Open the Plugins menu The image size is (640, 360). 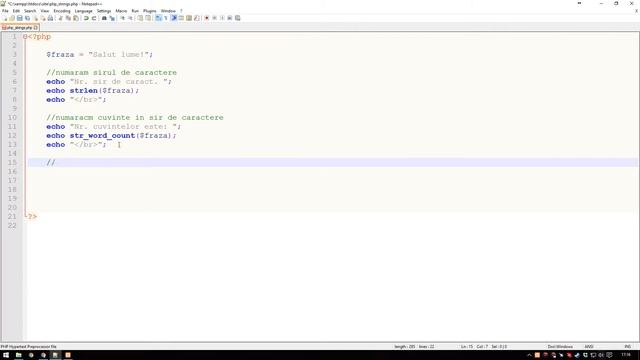(x=149, y=11)
